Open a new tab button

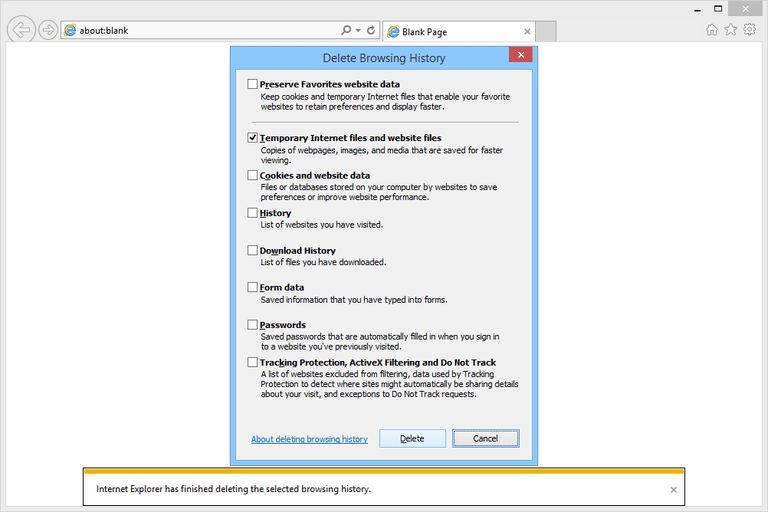546,32
